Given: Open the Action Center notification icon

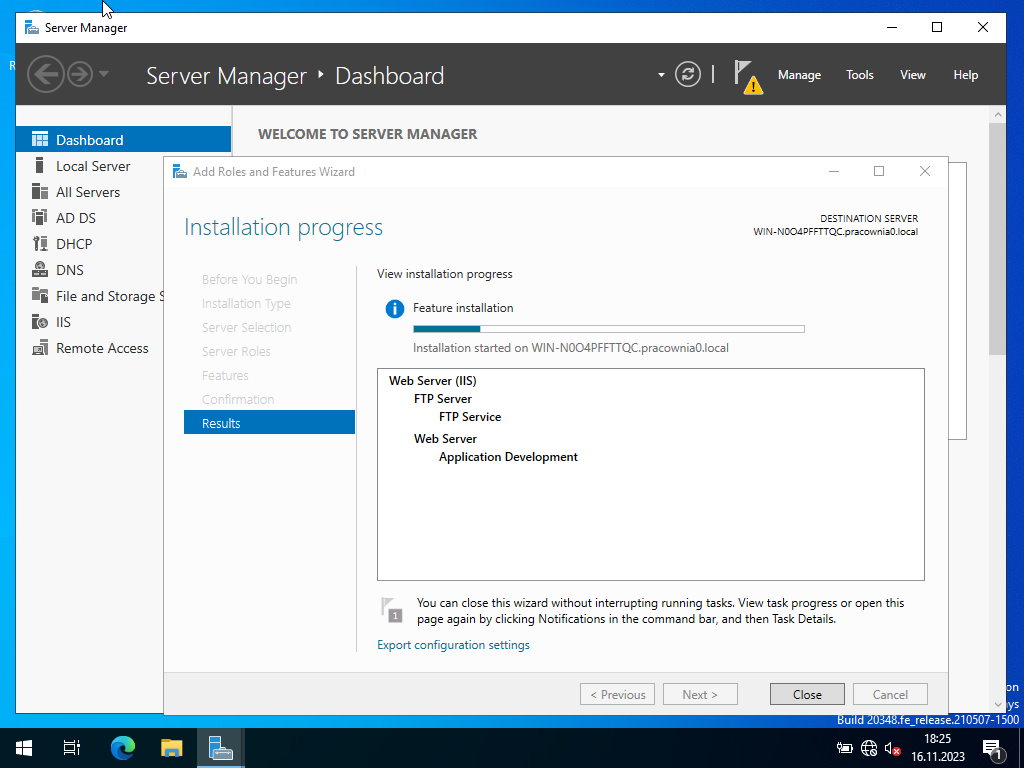Looking at the screenshot, I should point(993,749).
